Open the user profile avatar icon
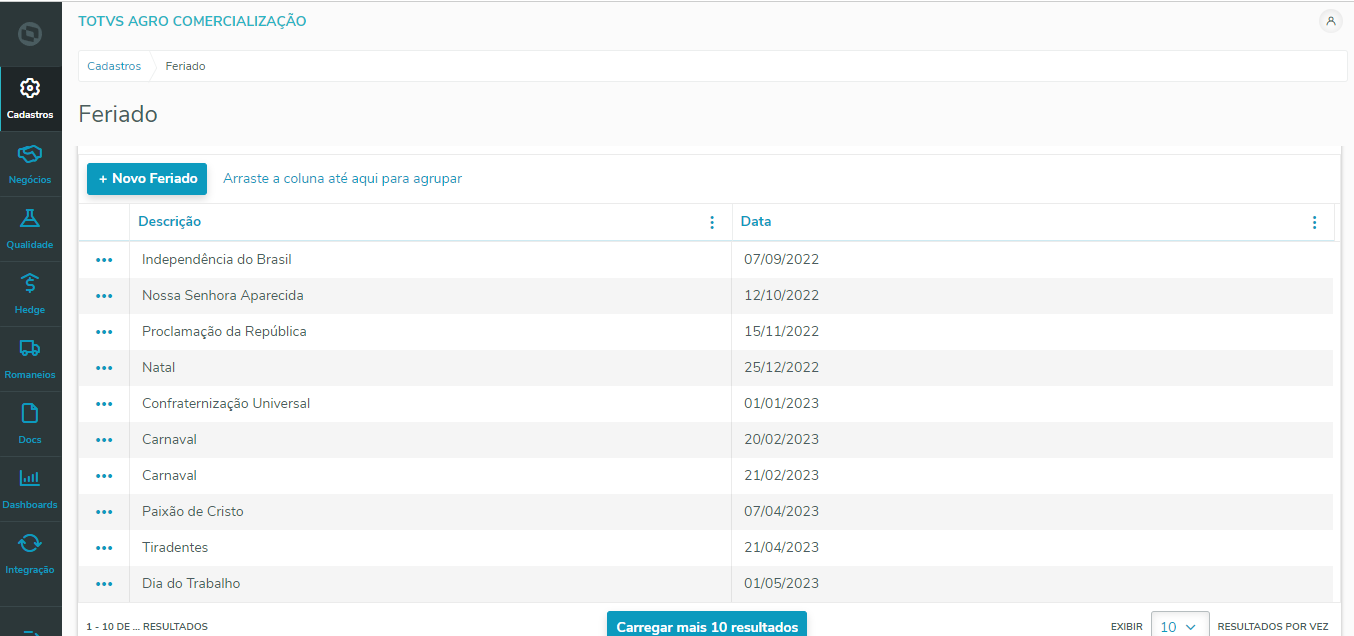The image size is (1354, 636). point(1330,21)
